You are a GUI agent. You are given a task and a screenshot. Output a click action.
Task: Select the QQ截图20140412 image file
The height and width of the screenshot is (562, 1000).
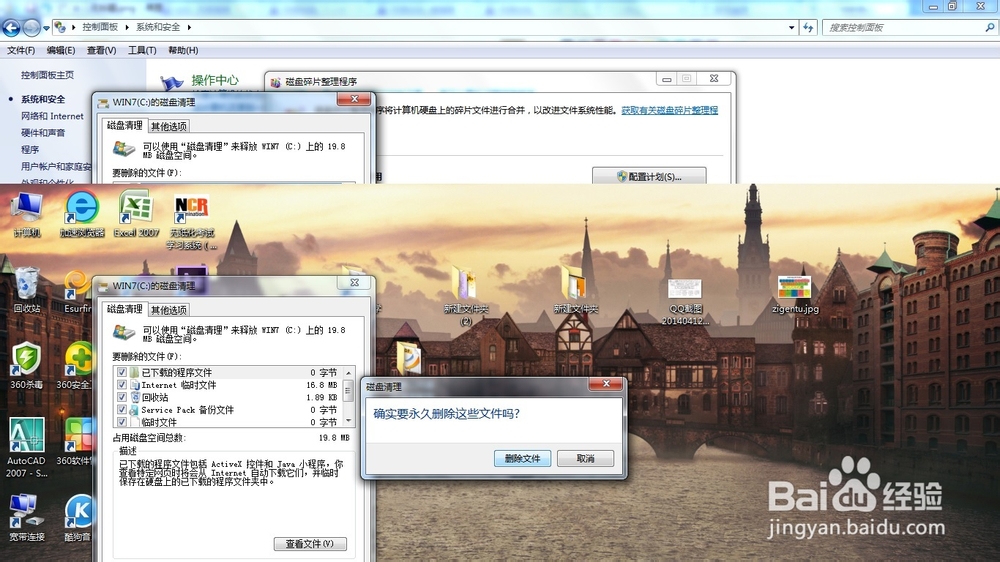tap(685, 301)
